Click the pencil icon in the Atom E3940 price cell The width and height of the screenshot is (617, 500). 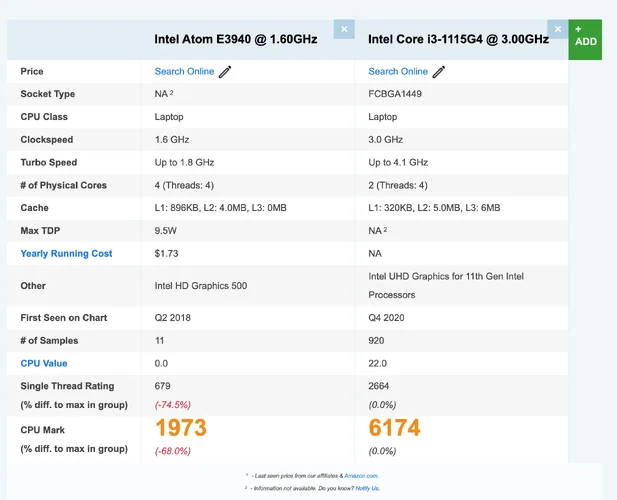click(225, 71)
